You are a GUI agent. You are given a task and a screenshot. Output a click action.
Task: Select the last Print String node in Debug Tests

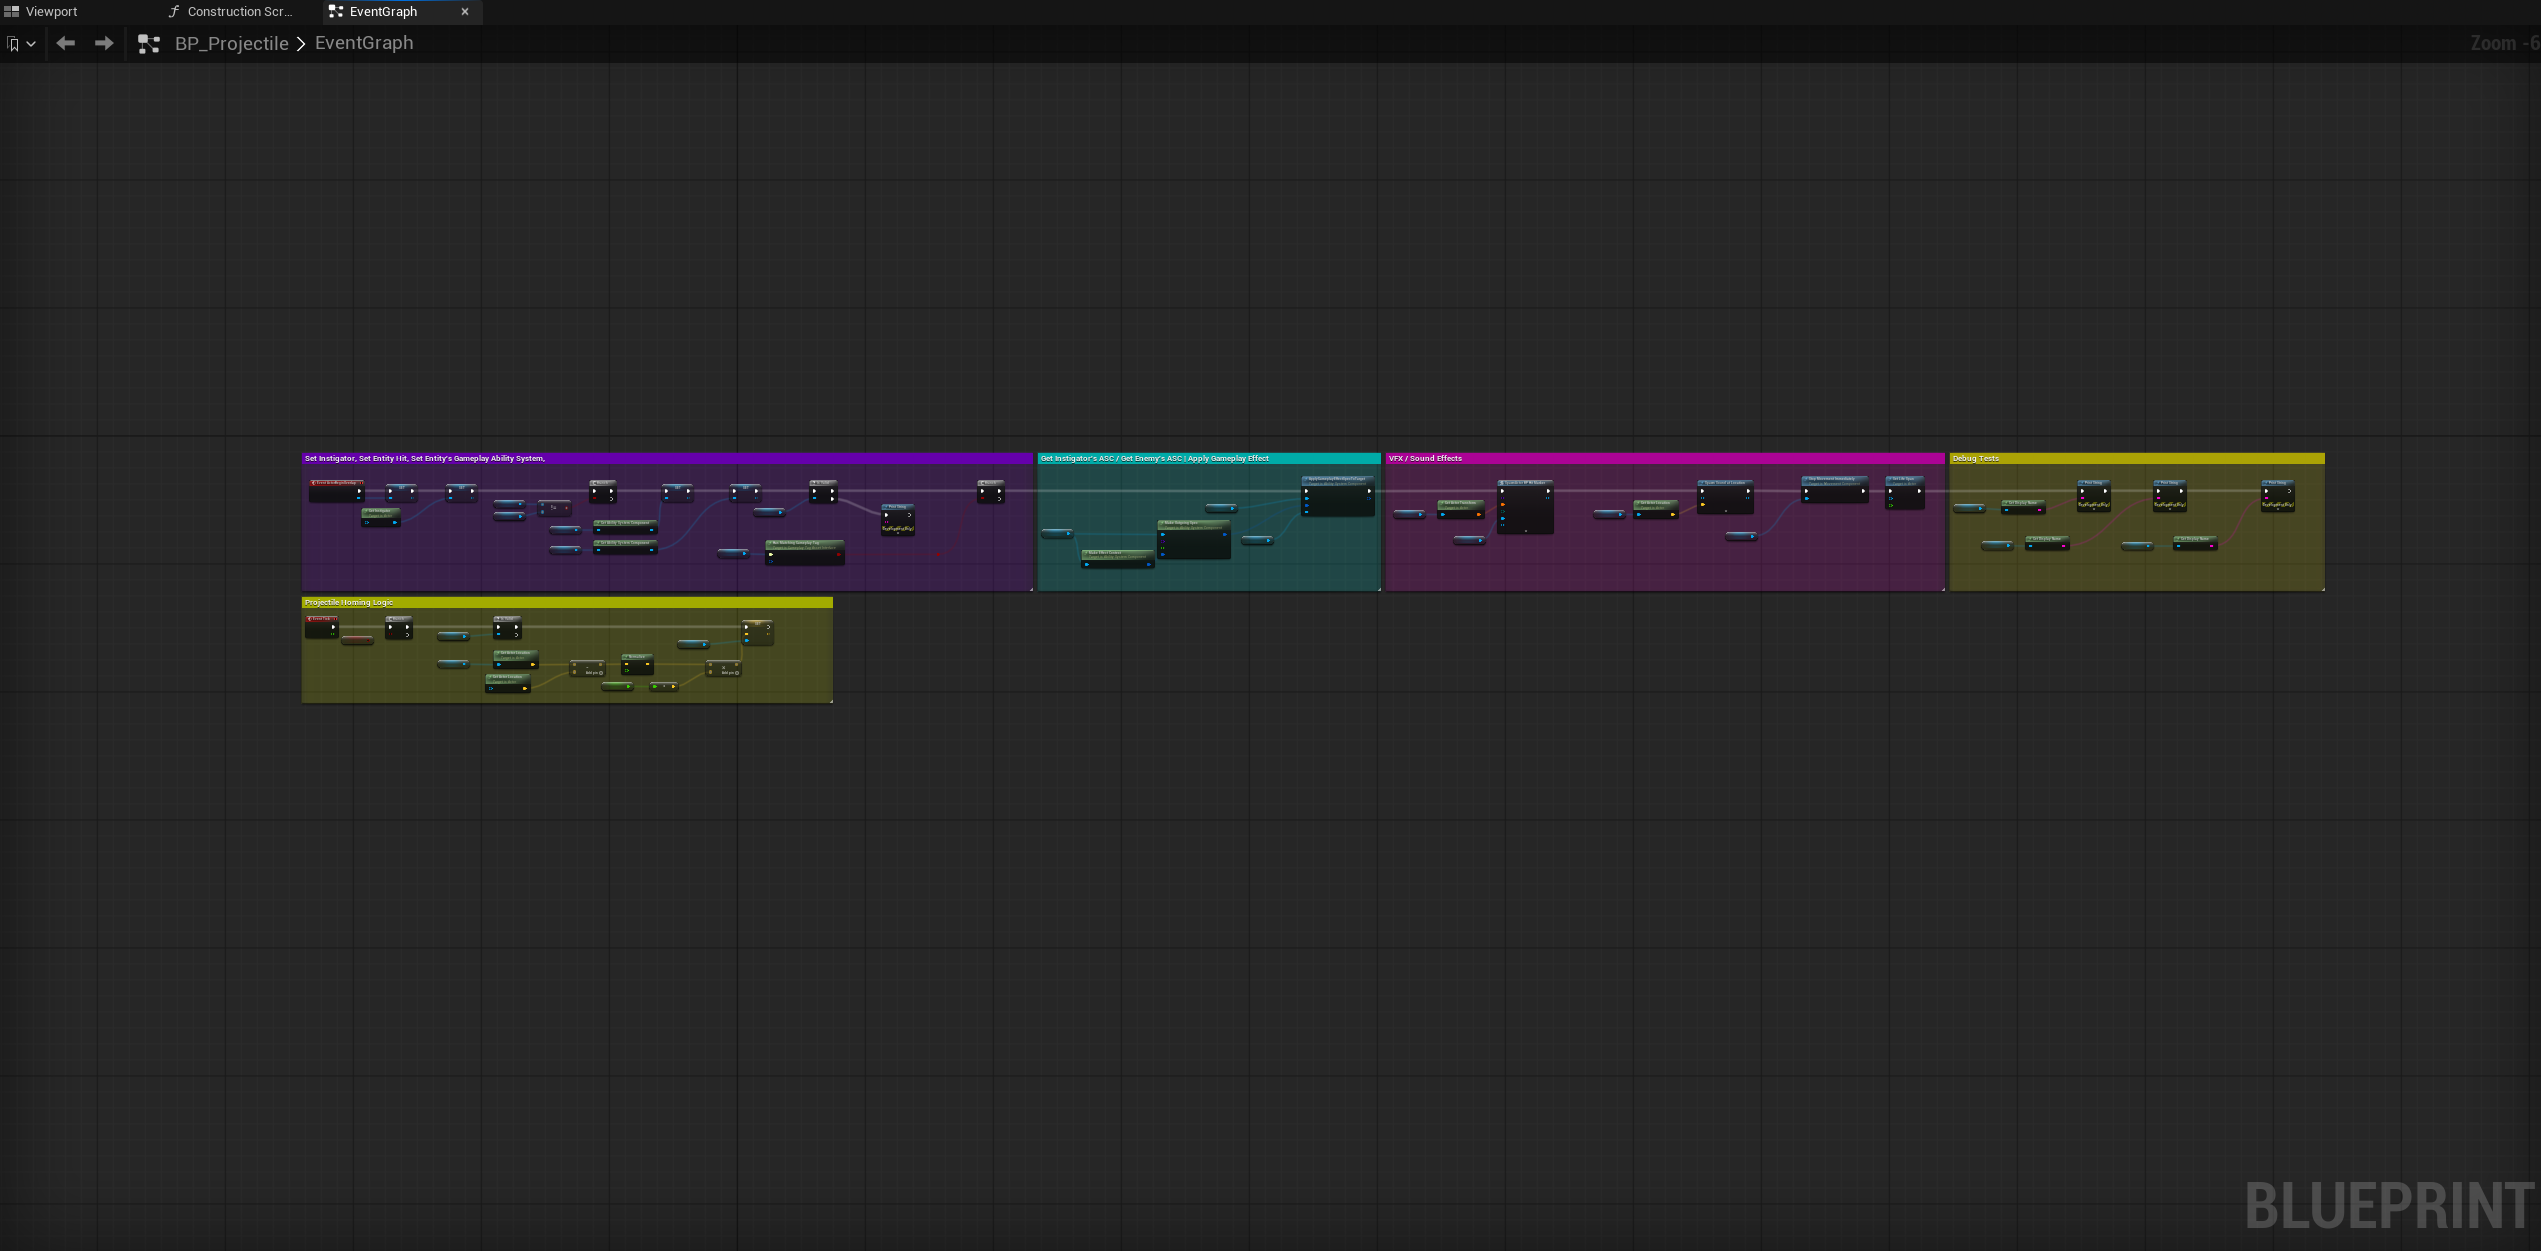2278,495
